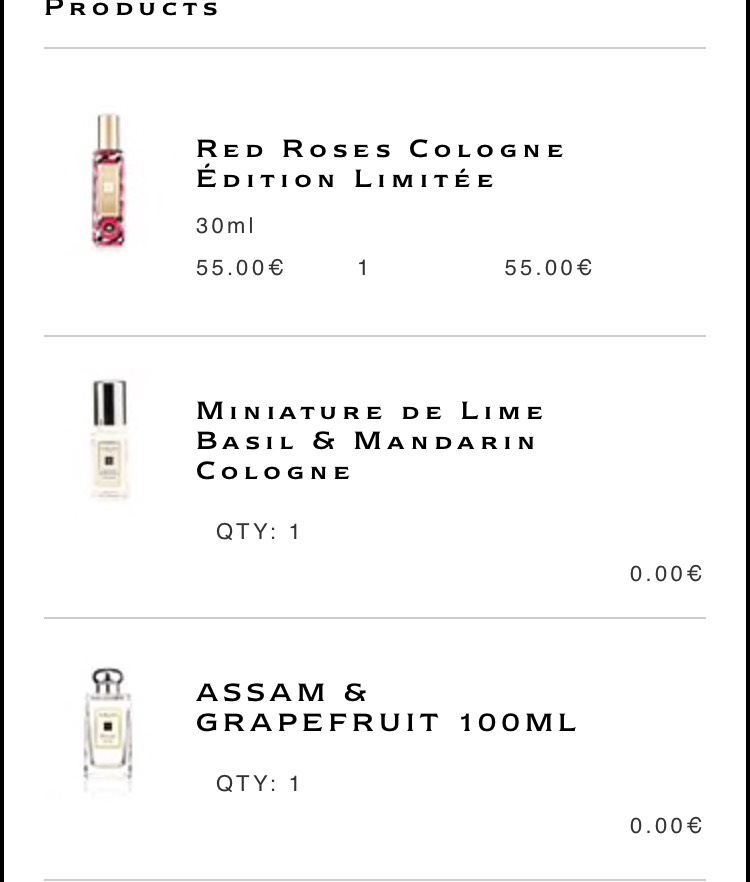Click the Basil & Mandarin line of the title

coord(366,441)
